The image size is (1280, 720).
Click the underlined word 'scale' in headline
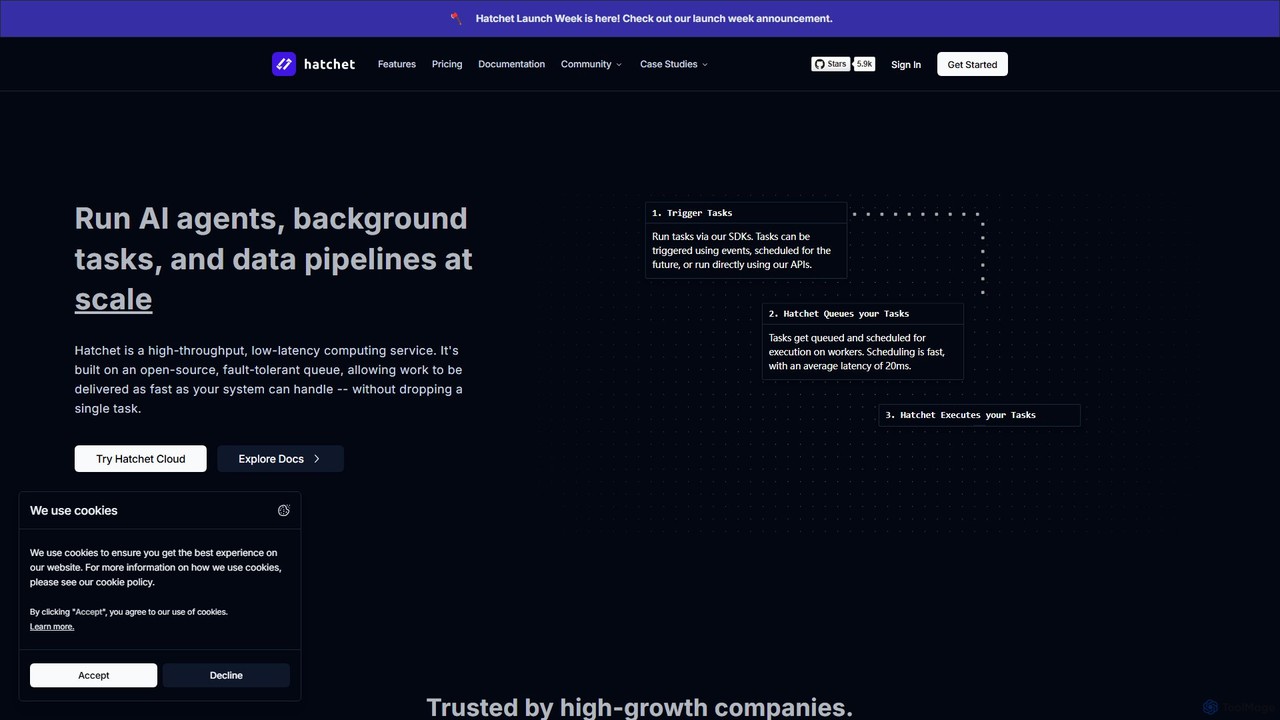113,299
